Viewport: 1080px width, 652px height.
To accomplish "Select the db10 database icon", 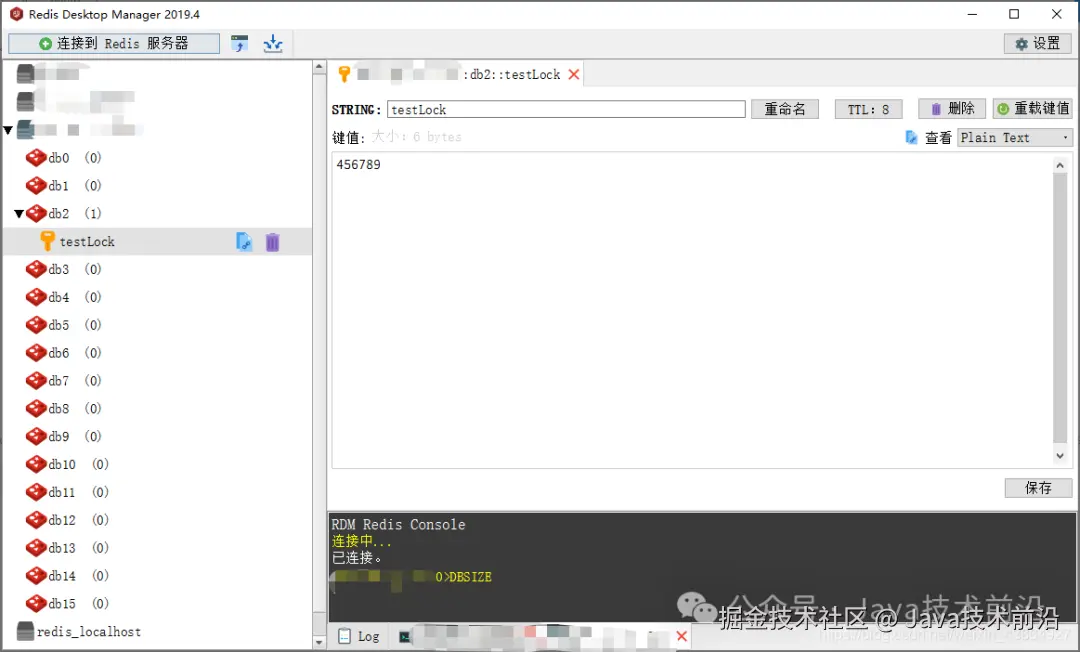I will point(36,464).
